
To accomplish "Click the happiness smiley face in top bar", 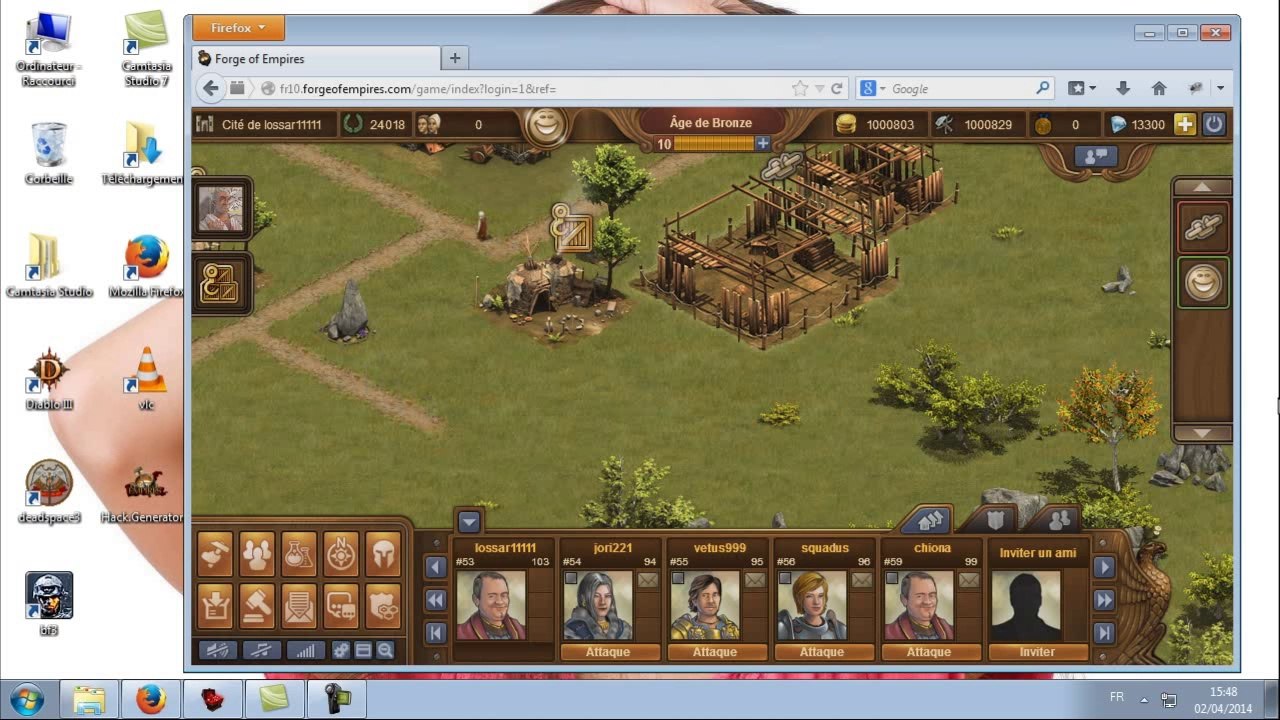I will coord(546,125).
